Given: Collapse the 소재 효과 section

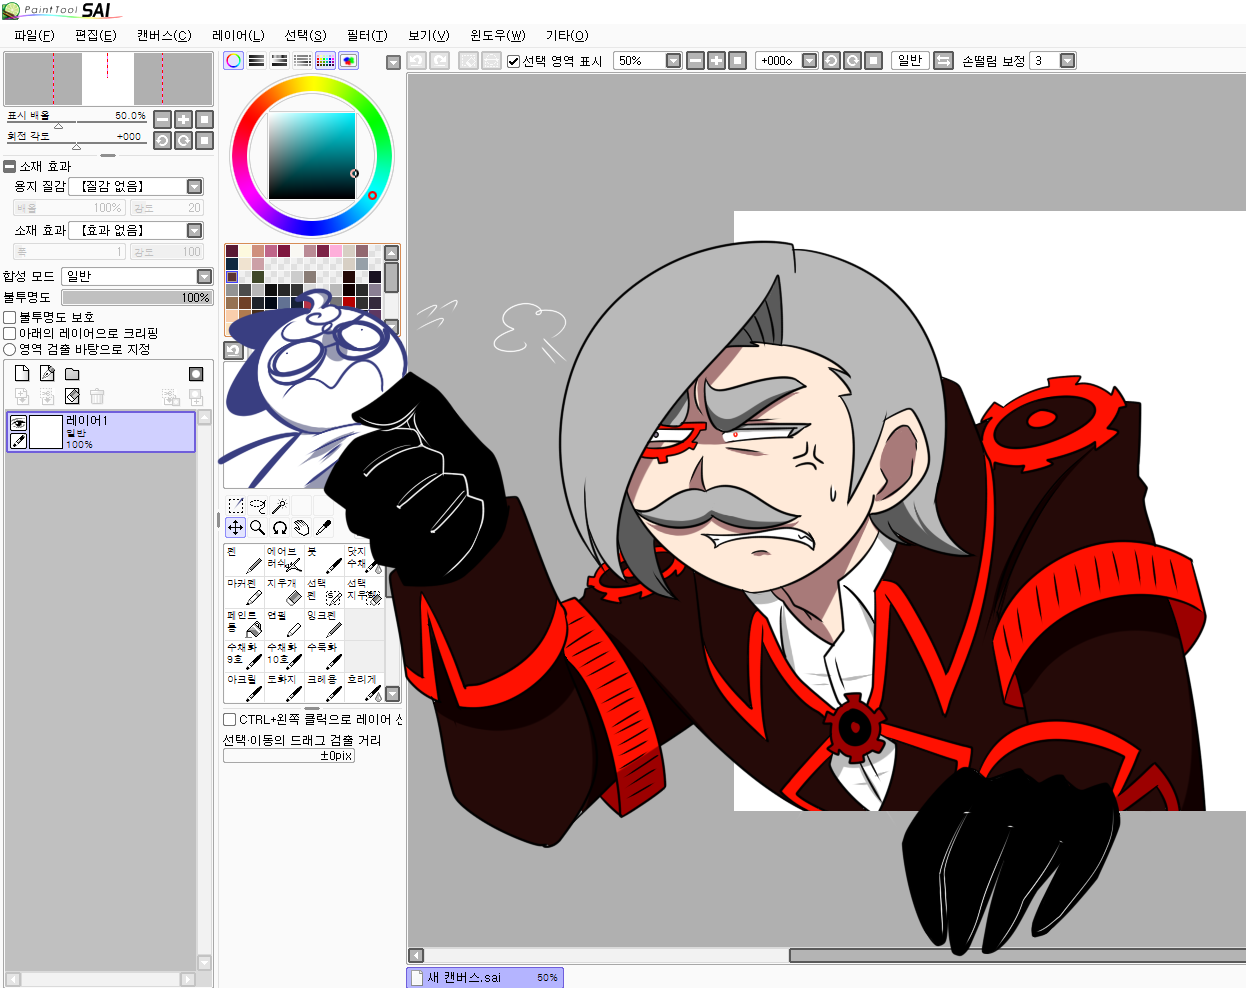Looking at the screenshot, I should (10, 166).
